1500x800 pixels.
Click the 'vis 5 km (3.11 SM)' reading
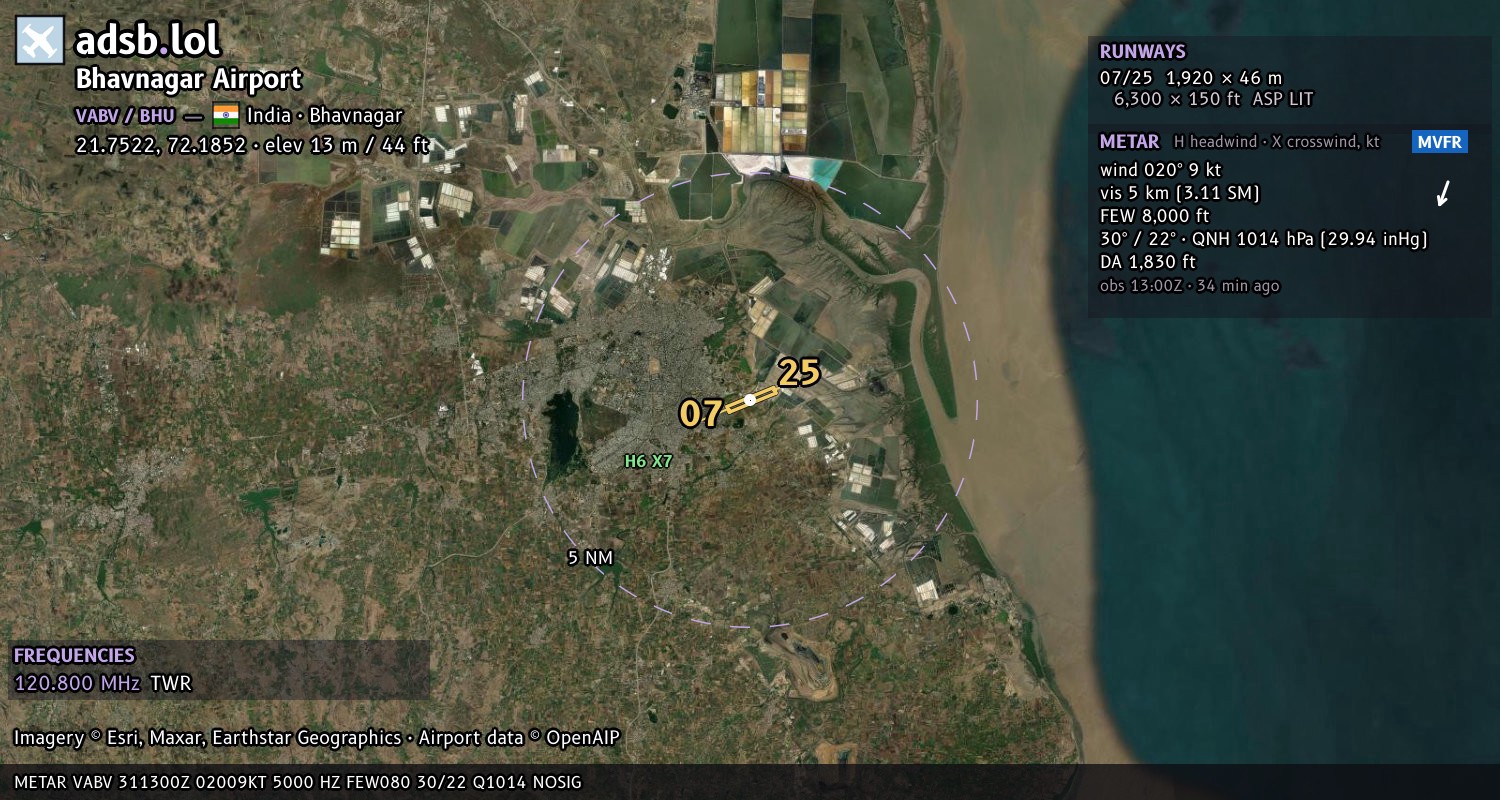pyautogui.click(x=1180, y=193)
